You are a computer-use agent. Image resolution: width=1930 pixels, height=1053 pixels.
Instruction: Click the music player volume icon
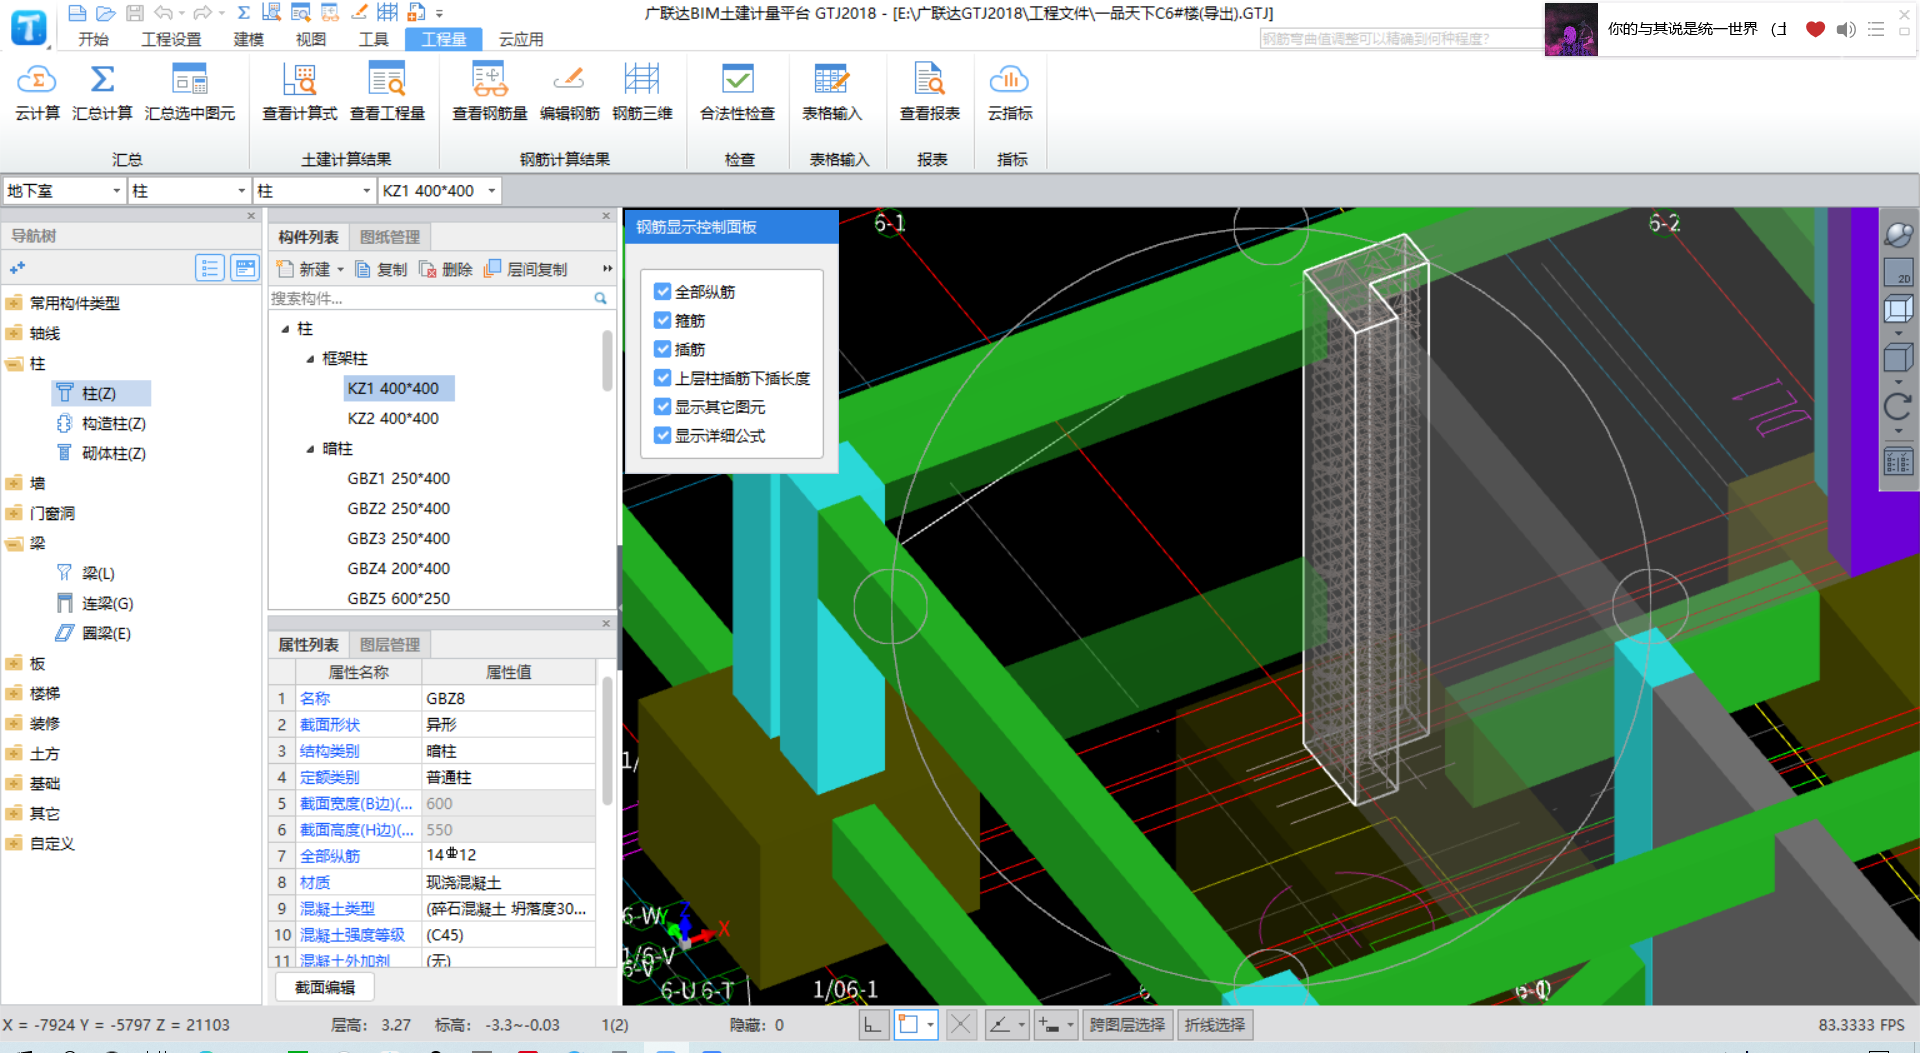(x=1846, y=29)
